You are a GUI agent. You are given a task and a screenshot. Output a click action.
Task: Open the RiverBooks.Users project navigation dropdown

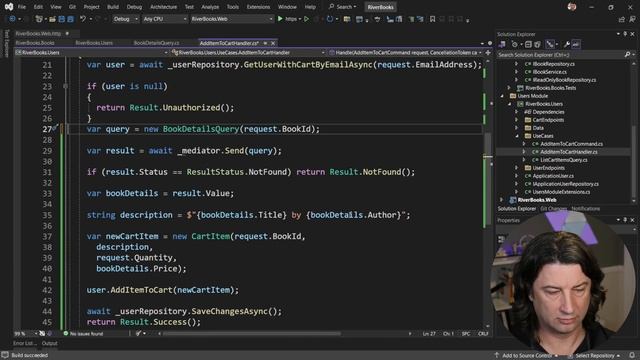click(91, 52)
